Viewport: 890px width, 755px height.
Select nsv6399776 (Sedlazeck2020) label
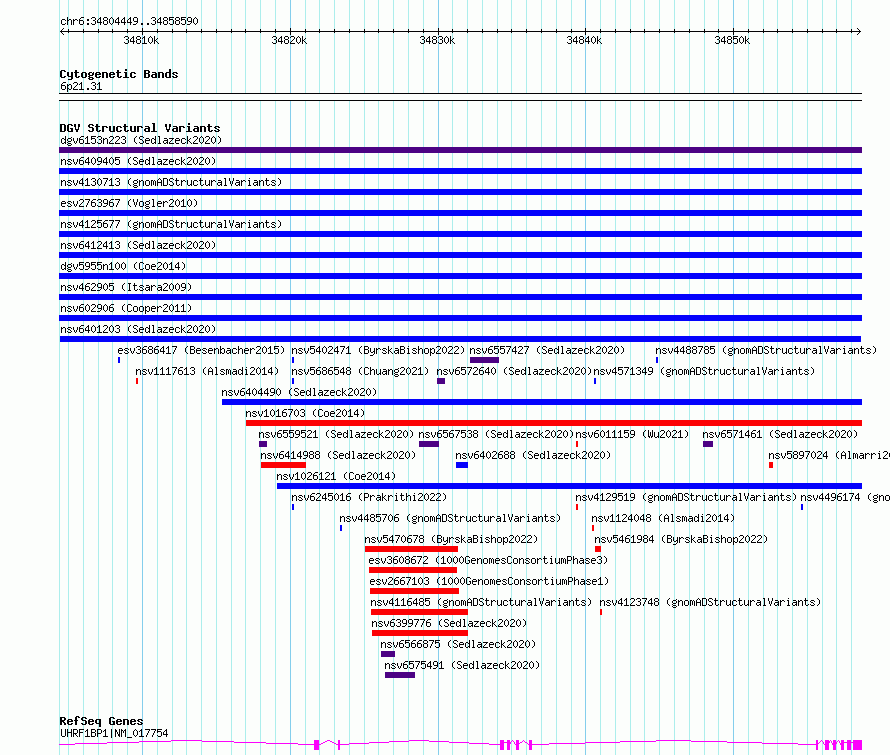pos(449,623)
